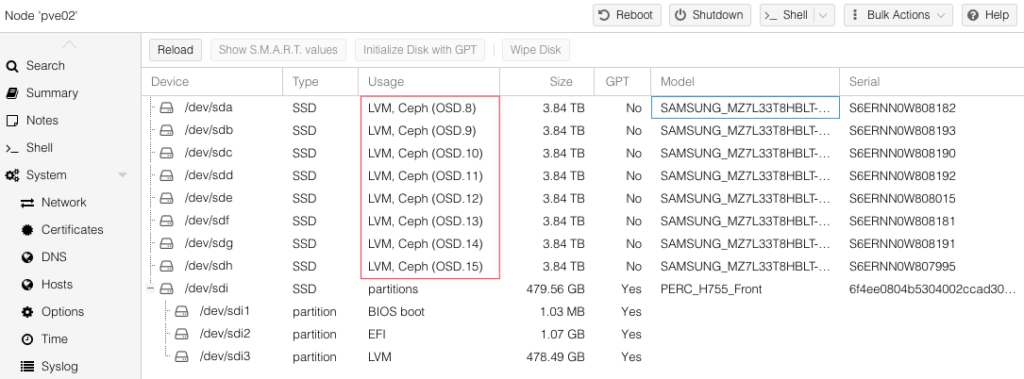Click the partition icon for /dev/sdi2
The image size is (1024, 379).
[x=182, y=334]
